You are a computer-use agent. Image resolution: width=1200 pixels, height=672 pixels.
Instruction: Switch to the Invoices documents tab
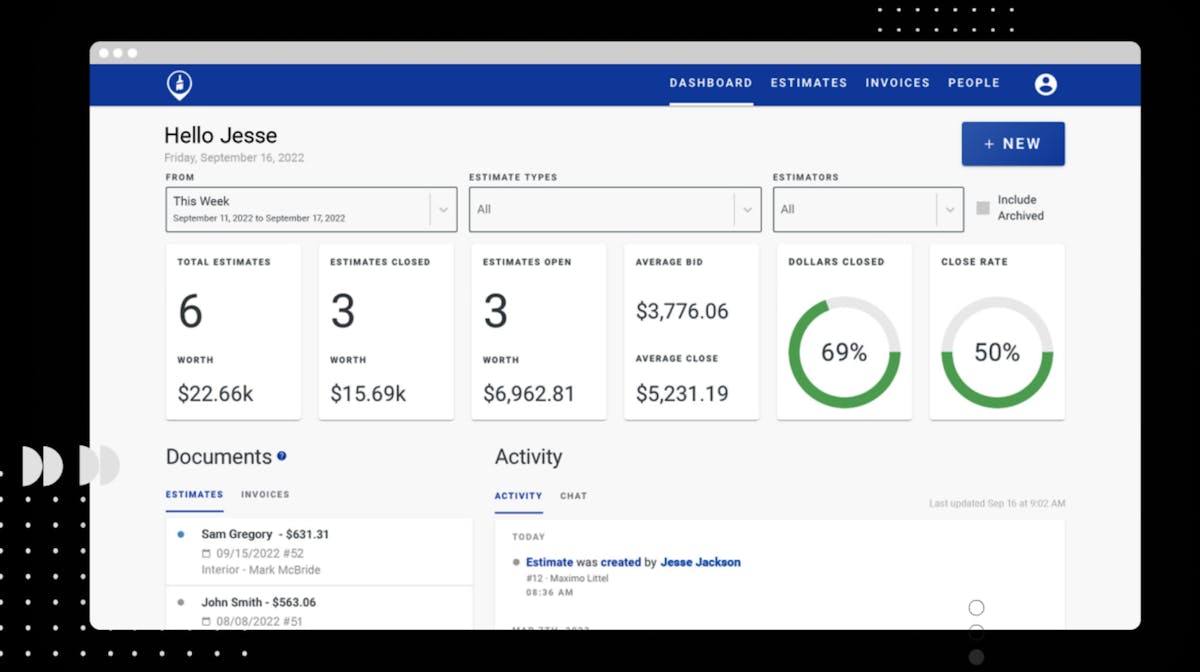point(265,494)
